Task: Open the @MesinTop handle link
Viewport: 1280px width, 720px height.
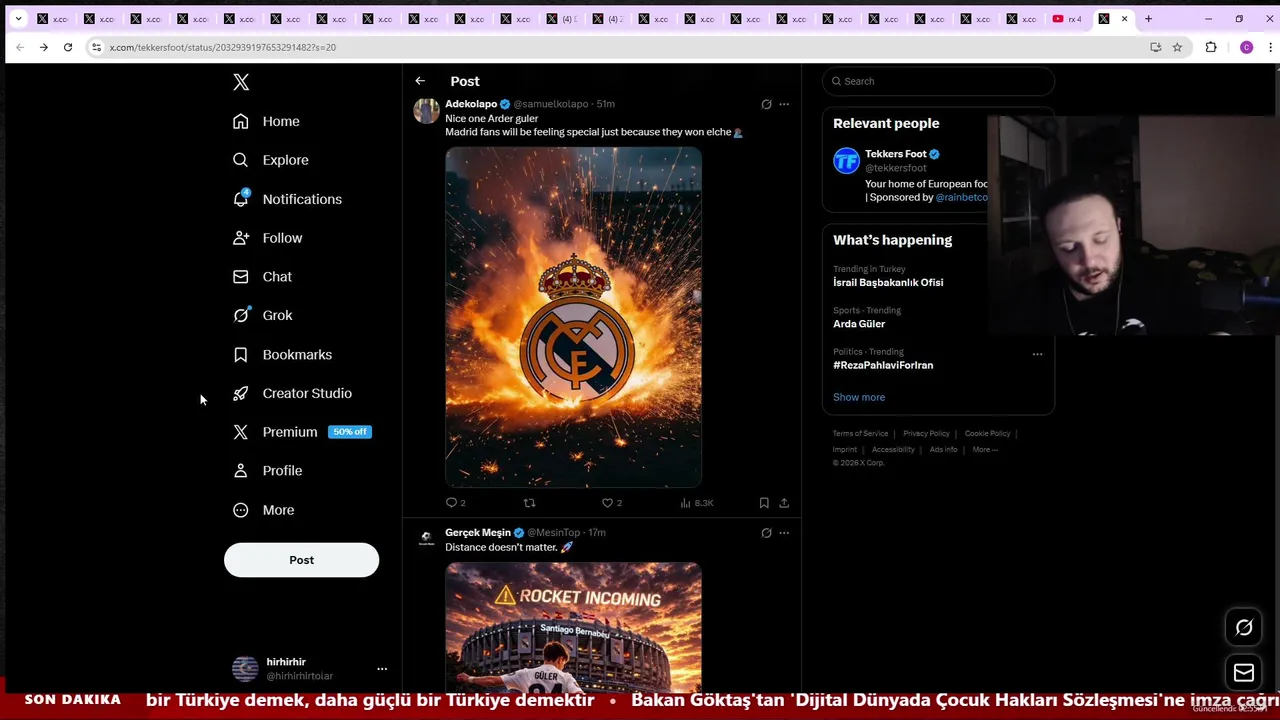Action: (553, 533)
